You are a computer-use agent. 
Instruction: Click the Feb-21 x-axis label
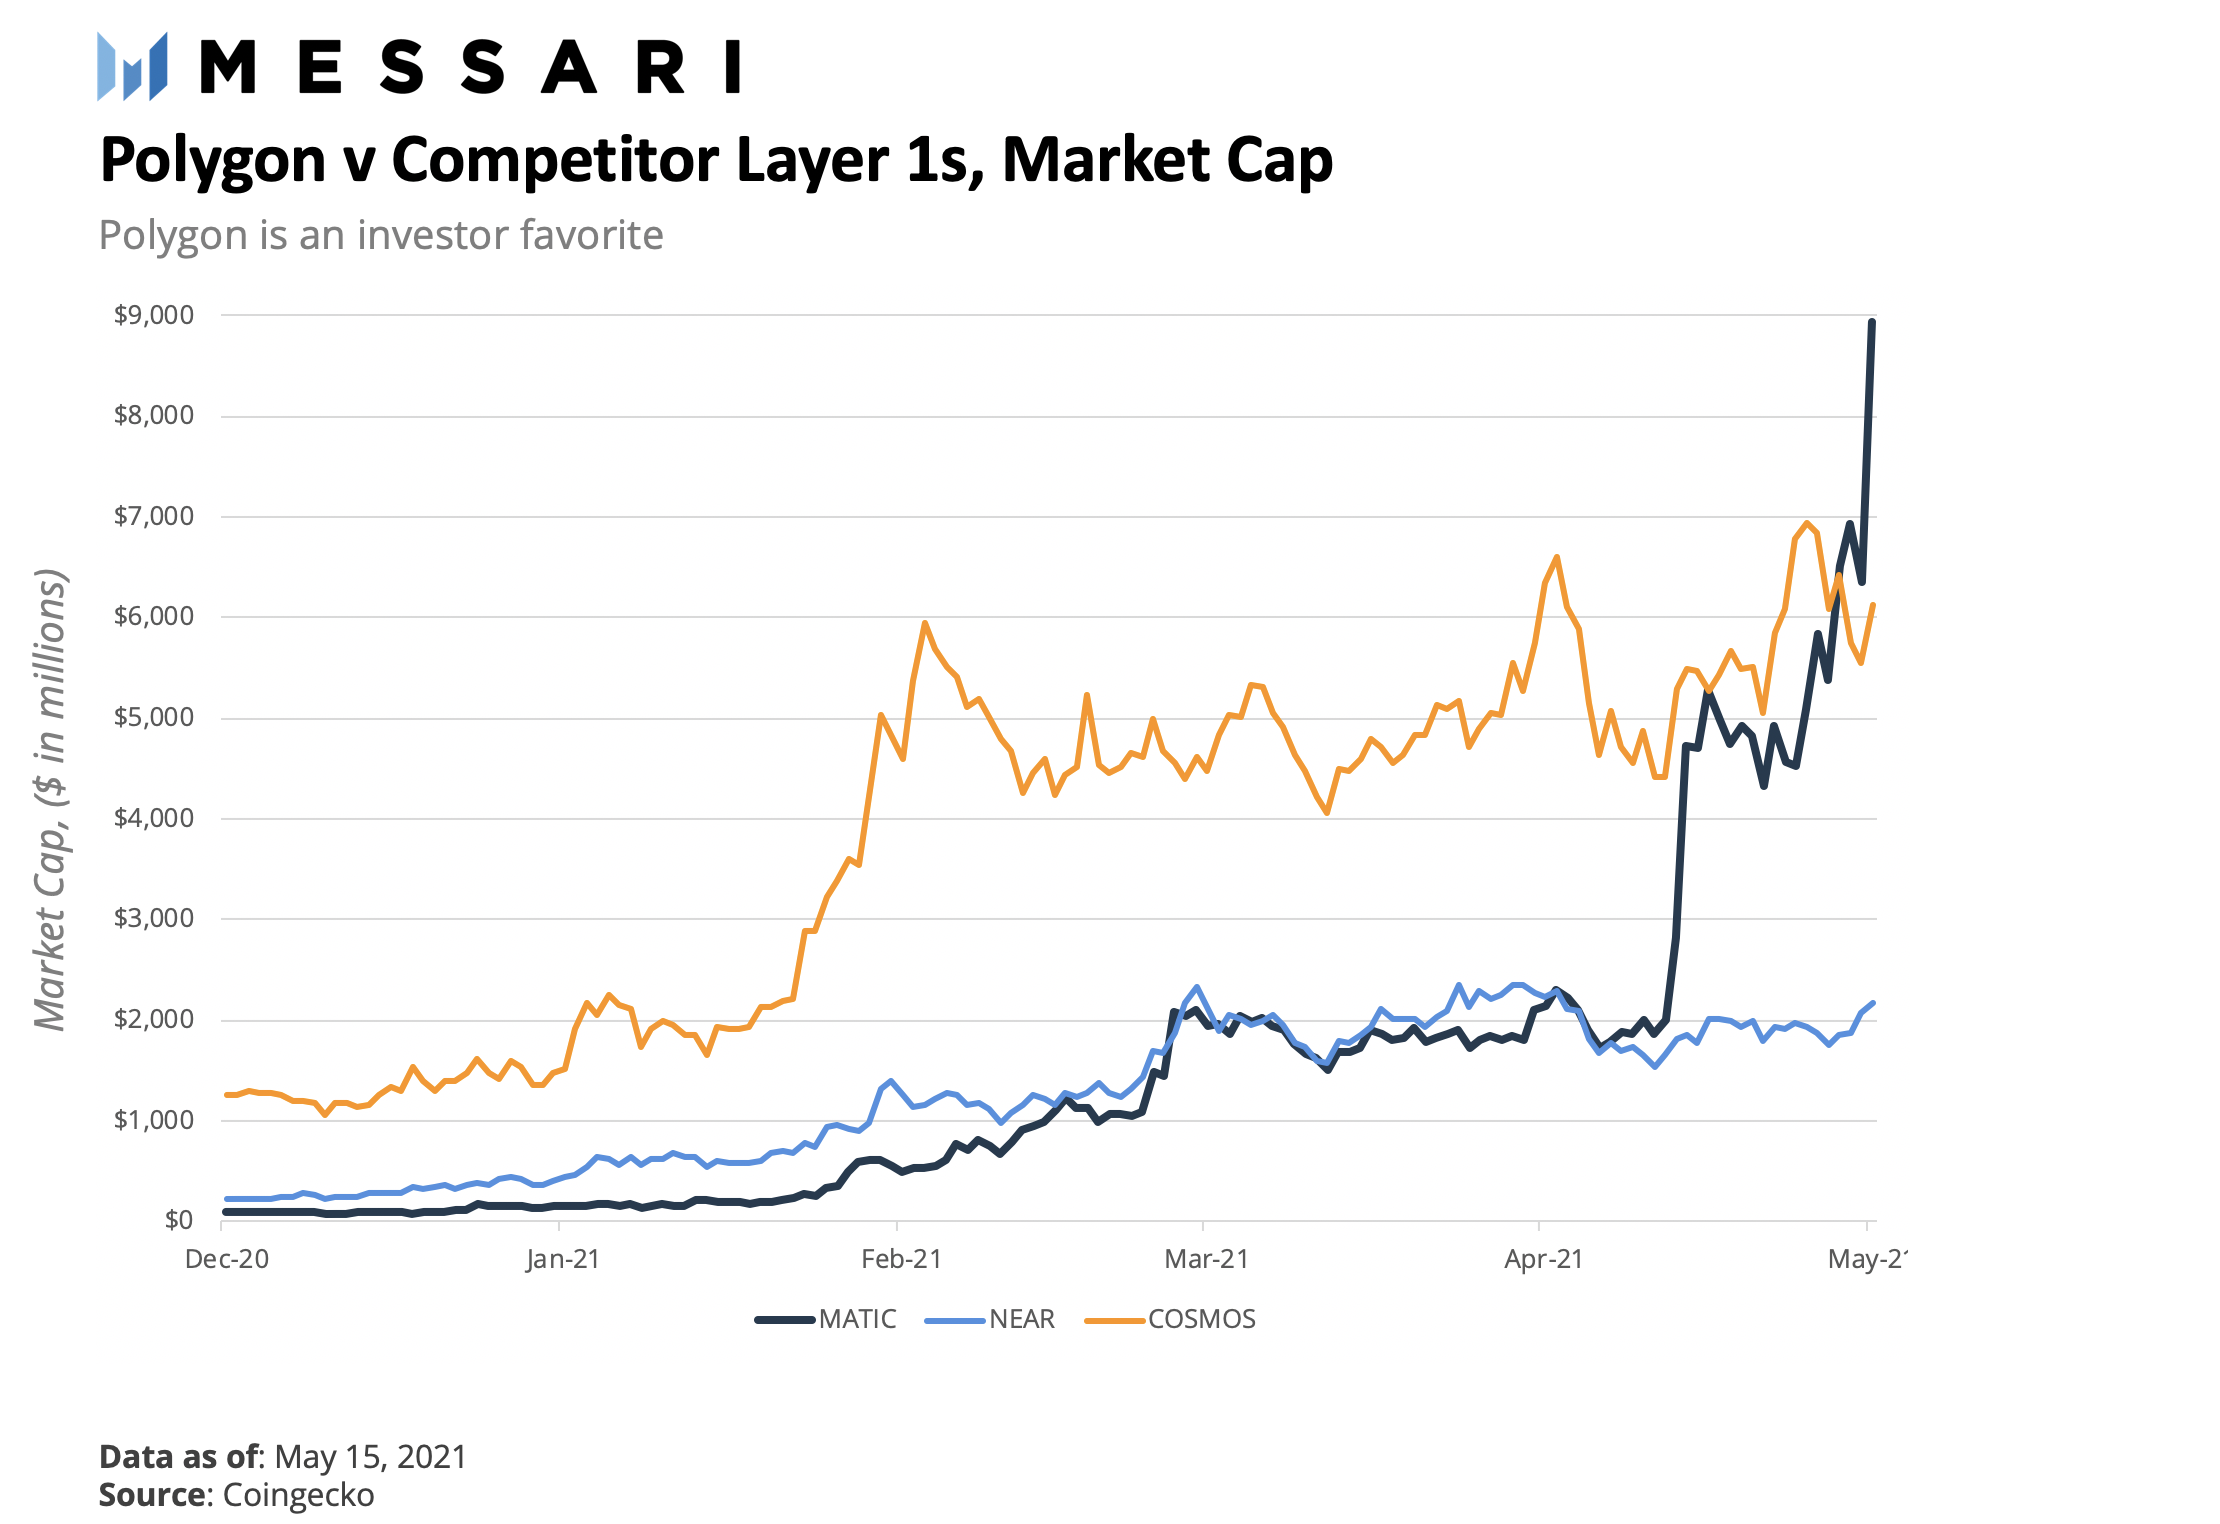point(901,1259)
